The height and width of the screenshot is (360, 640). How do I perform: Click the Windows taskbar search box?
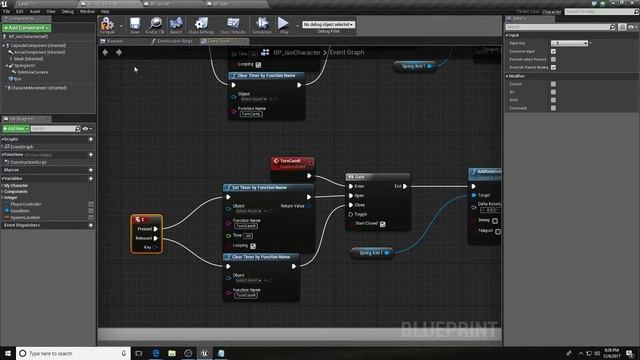point(73,353)
